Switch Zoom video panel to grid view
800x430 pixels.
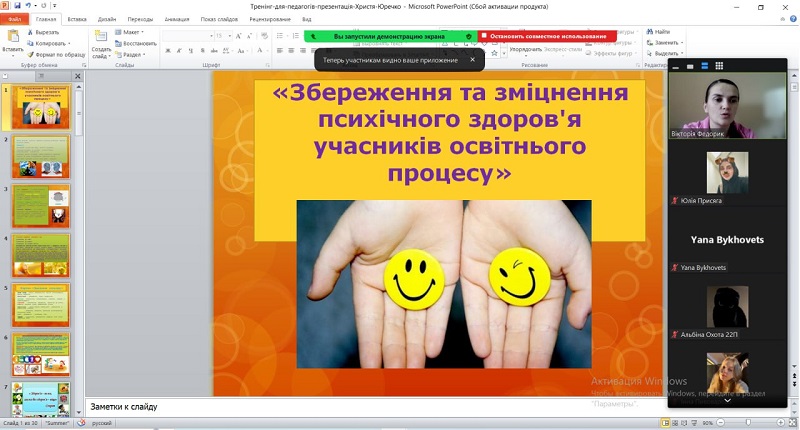[719, 65]
